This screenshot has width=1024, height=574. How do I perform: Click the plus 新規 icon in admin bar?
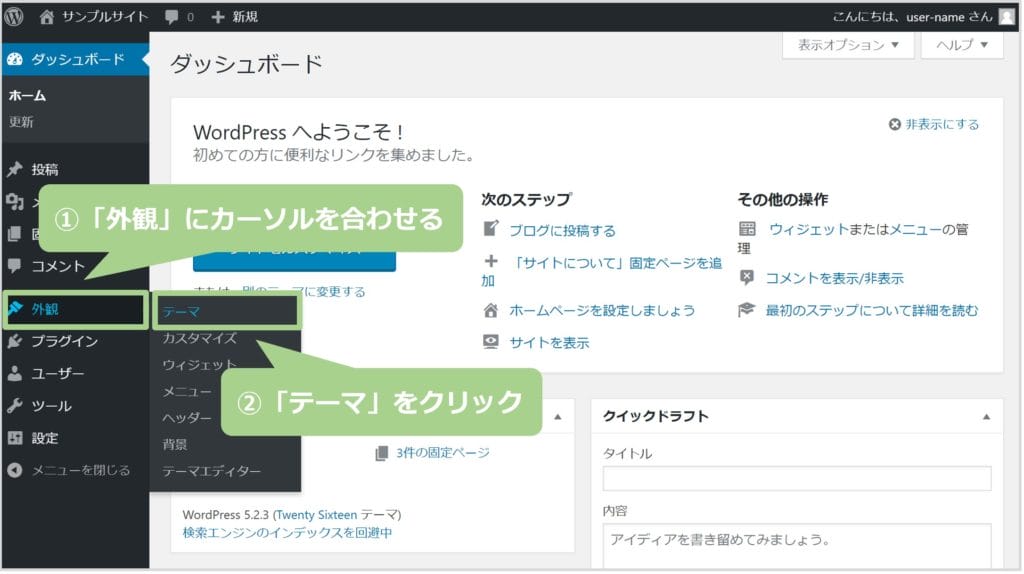coord(218,16)
